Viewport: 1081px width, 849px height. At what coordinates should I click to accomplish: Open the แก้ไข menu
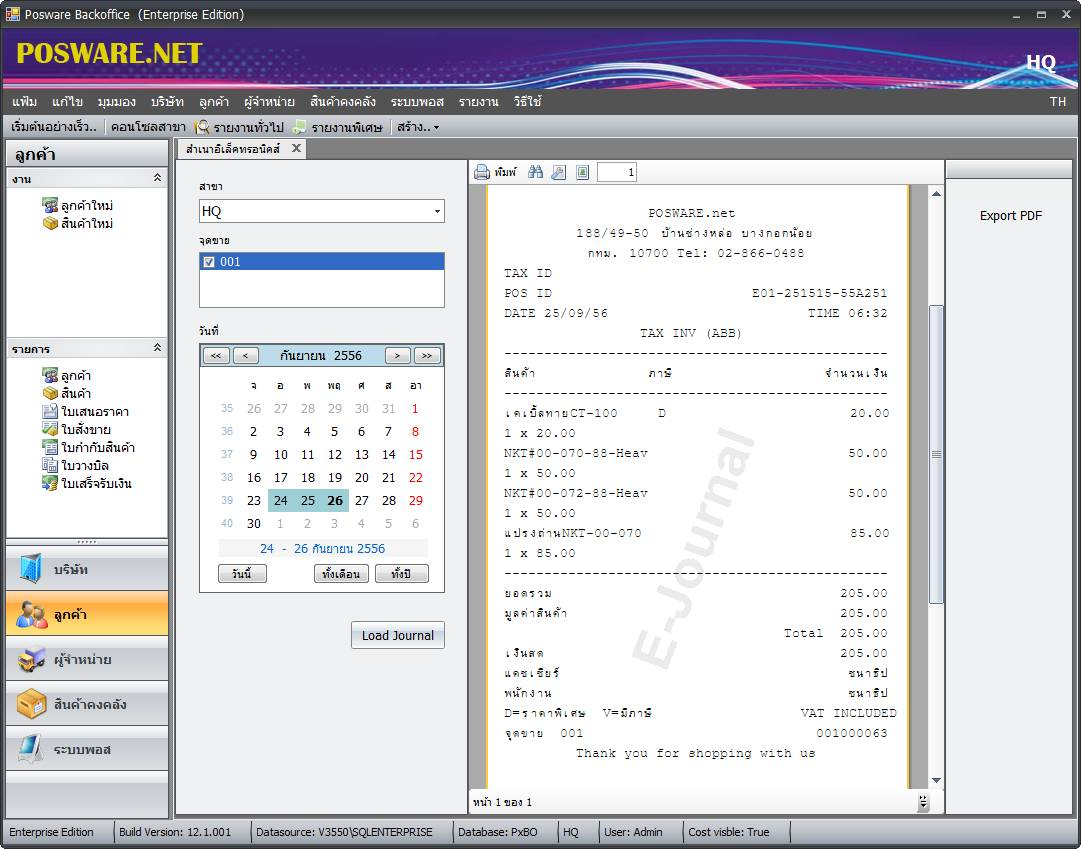pos(68,102)
